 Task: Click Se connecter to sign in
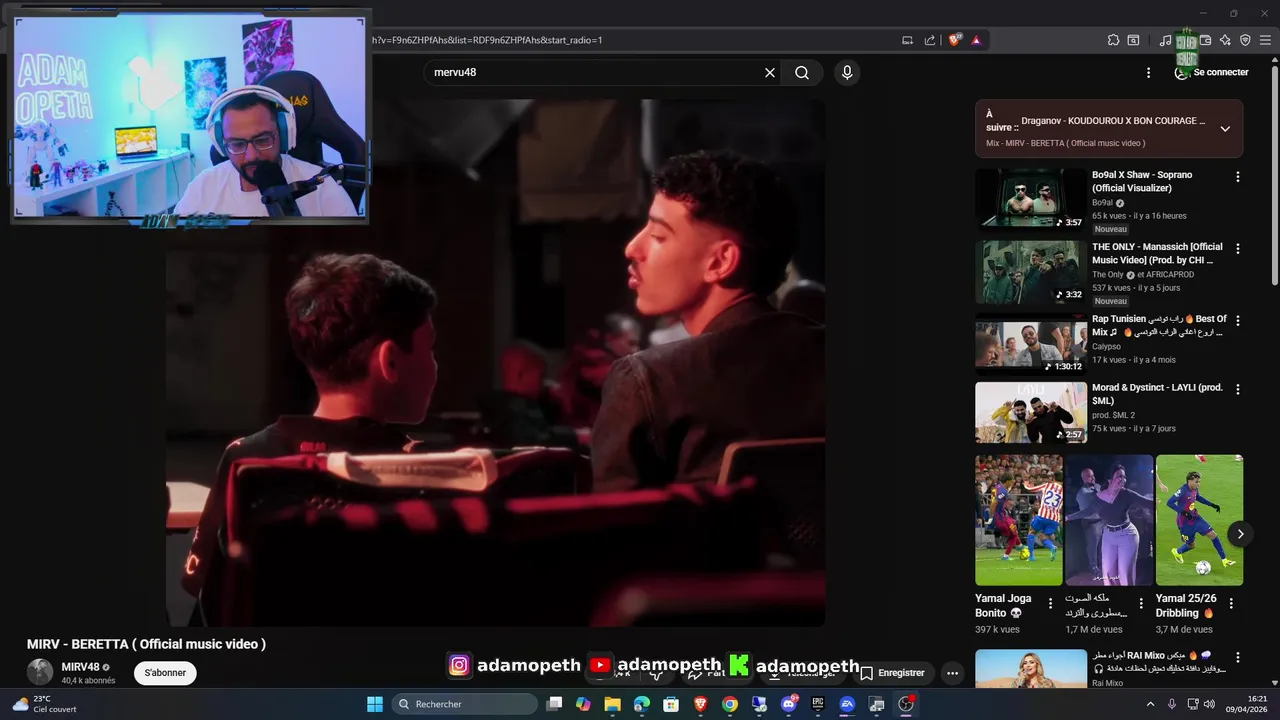tap(1211, 72)
